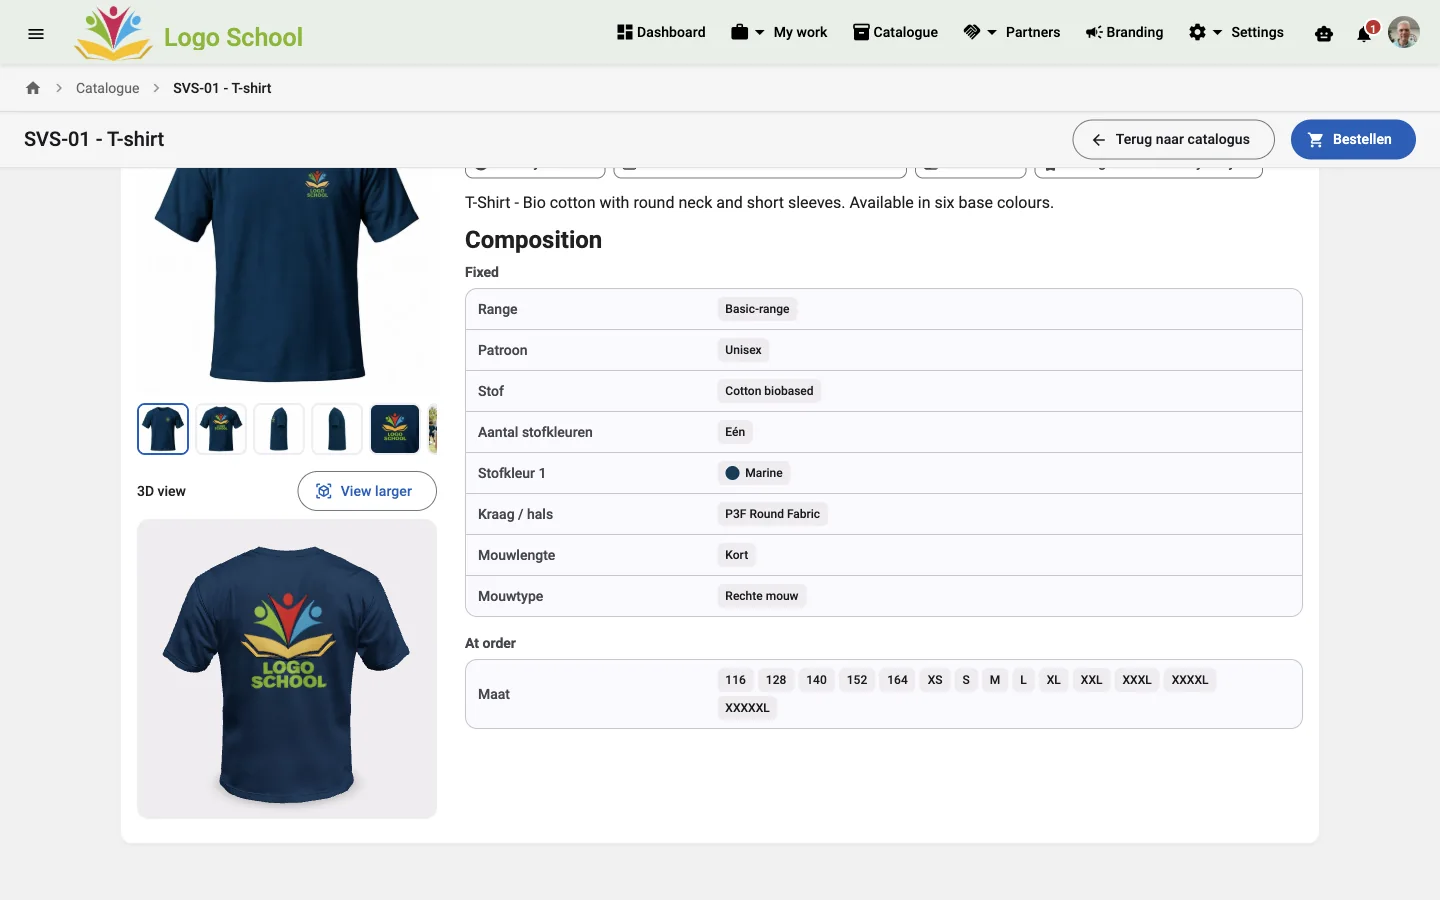Click the Bestellen order button
Image resolution: width=1440 pixels, height=900 pixels.
pos(1353,139)
